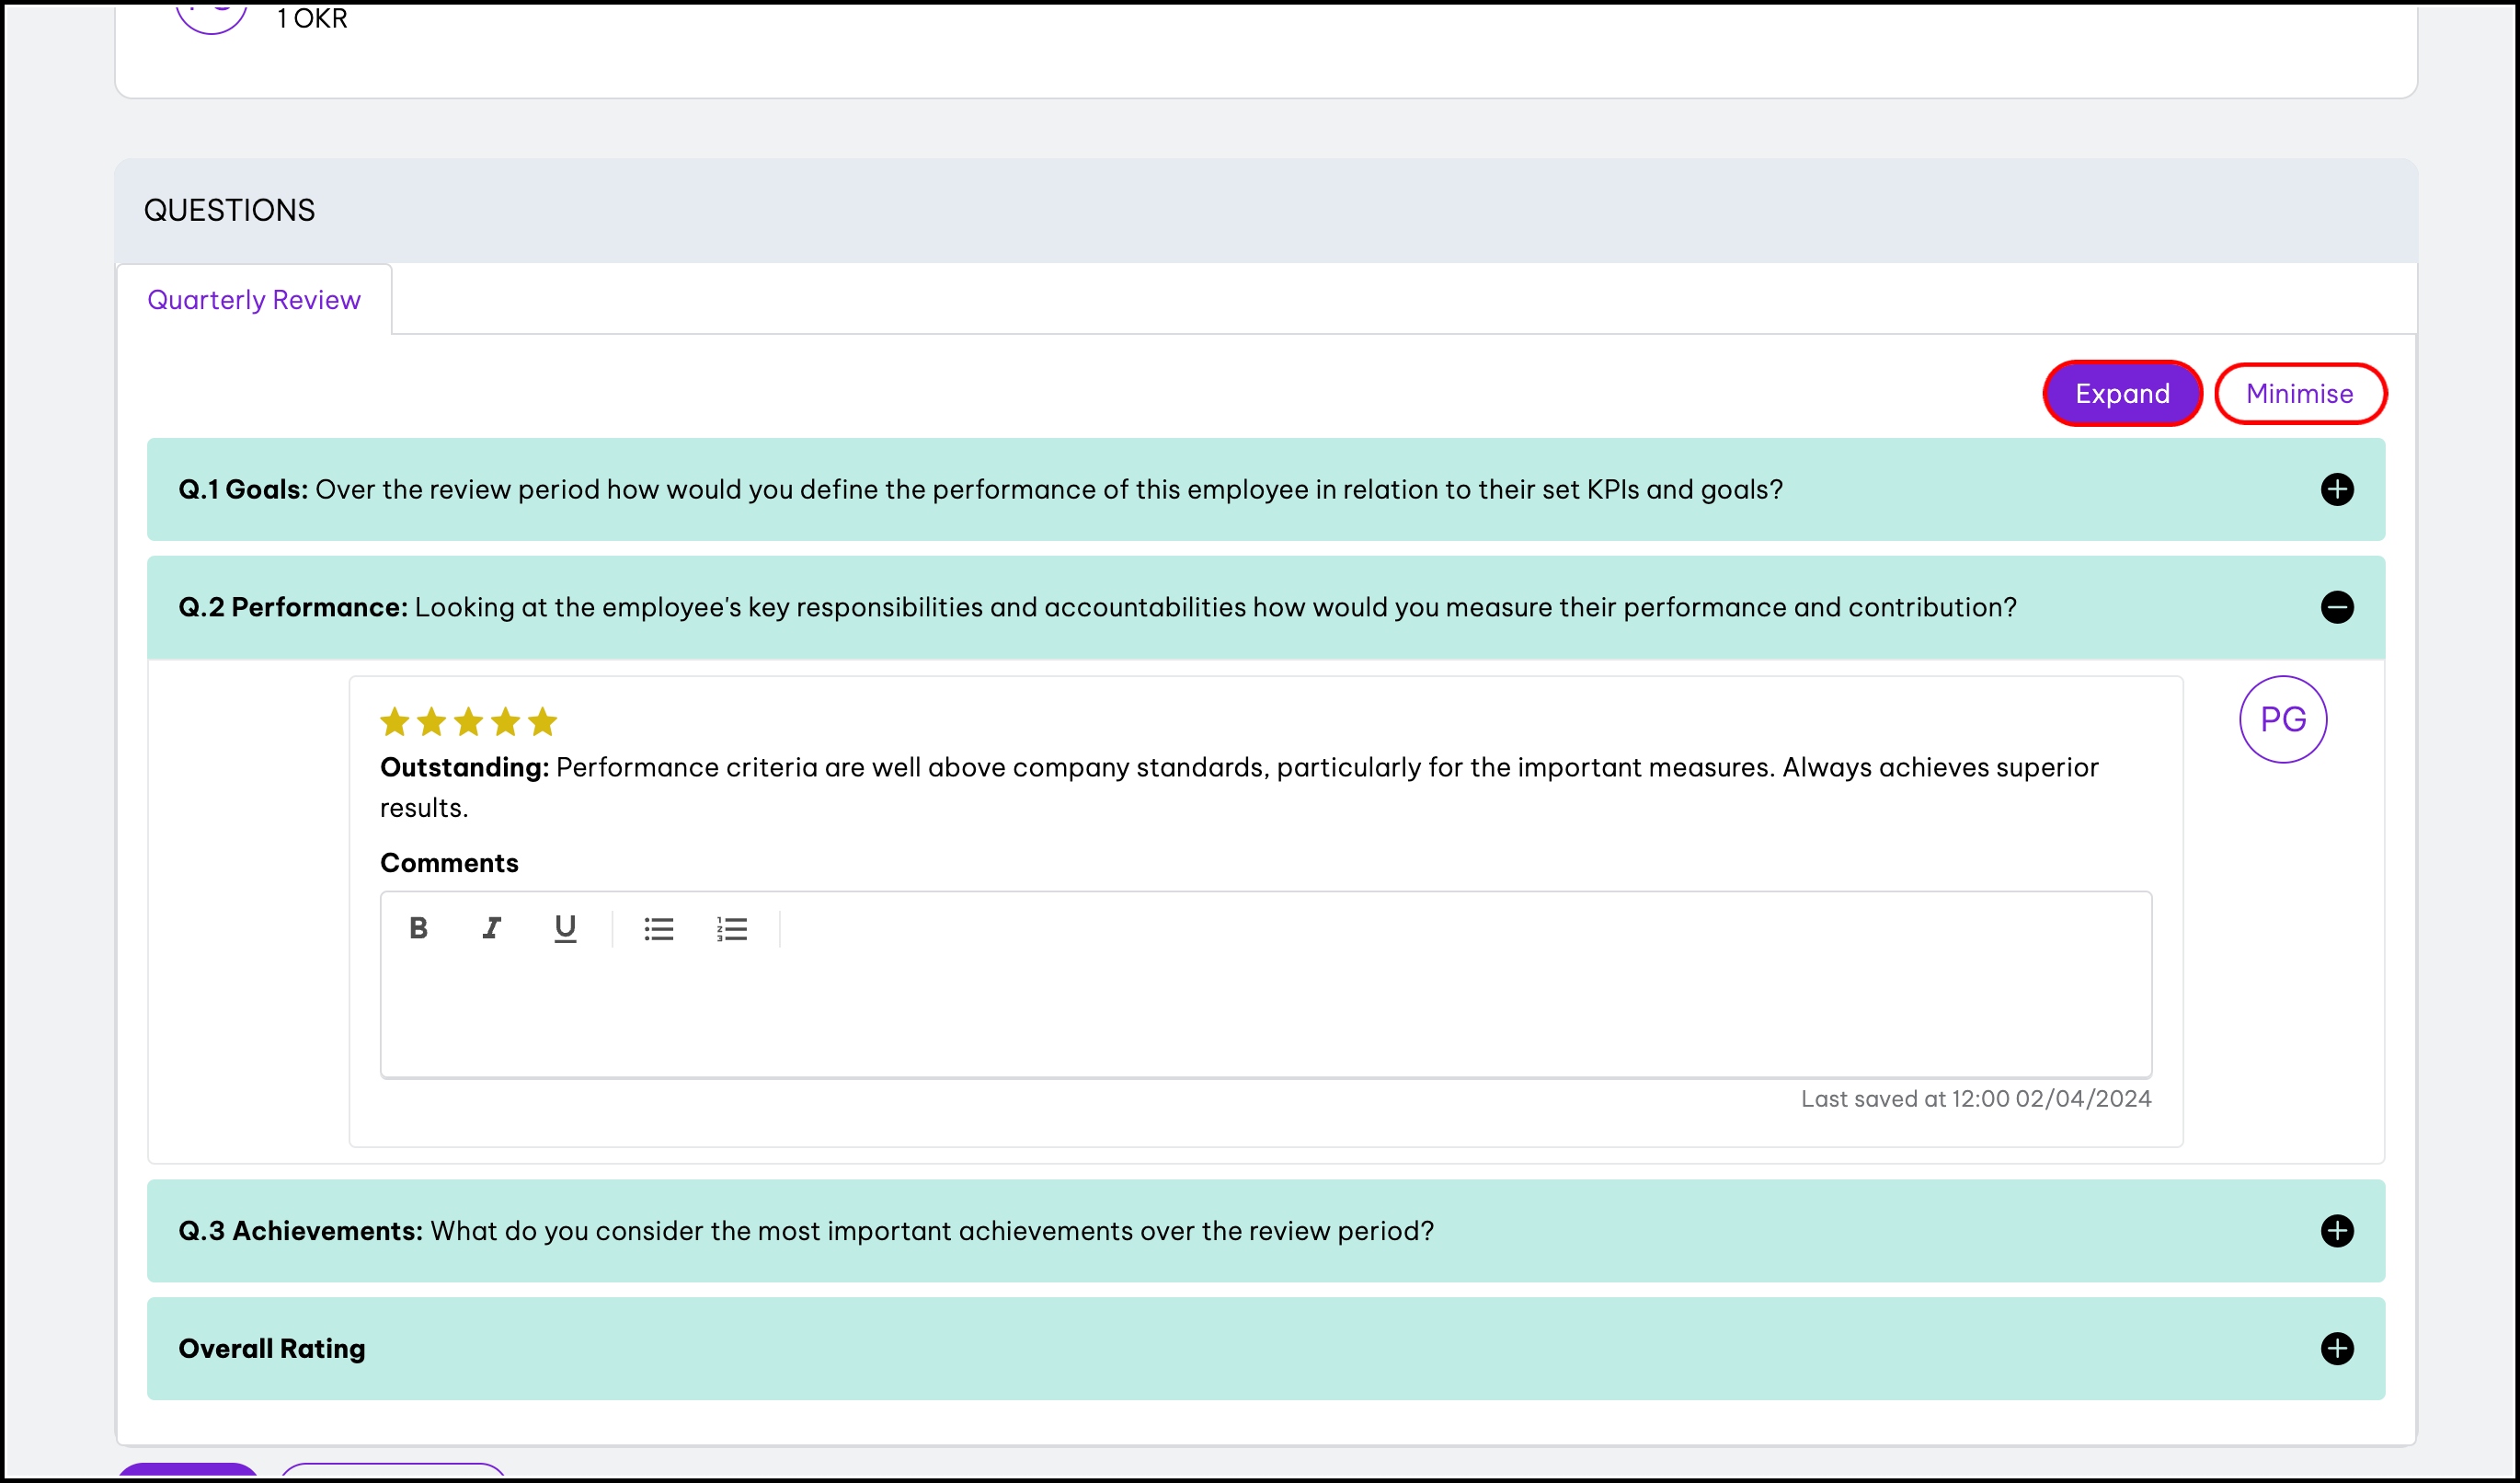2520x1483 pixels.
Task: Apply italic formatting in Comments editor
Action: (x=491, y=928)
